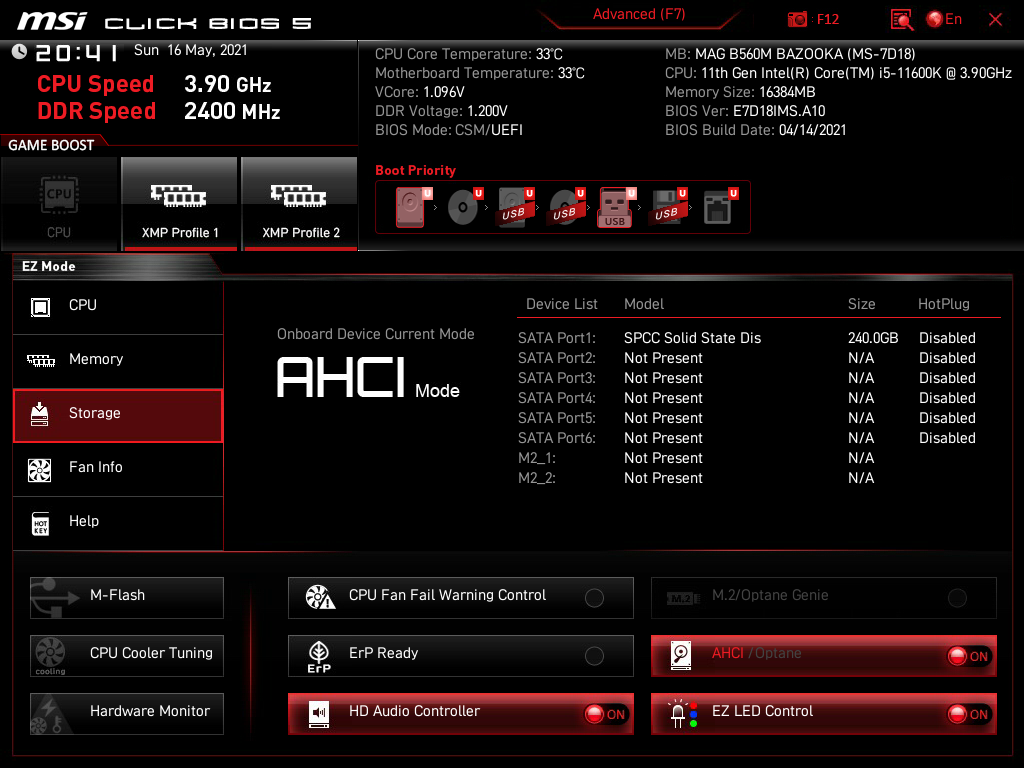Image resolution: width=1024 pixels, height=768 pixels.
Task: Click the M2_2 label
Action: pyautogui.click(x=537, y=479)
